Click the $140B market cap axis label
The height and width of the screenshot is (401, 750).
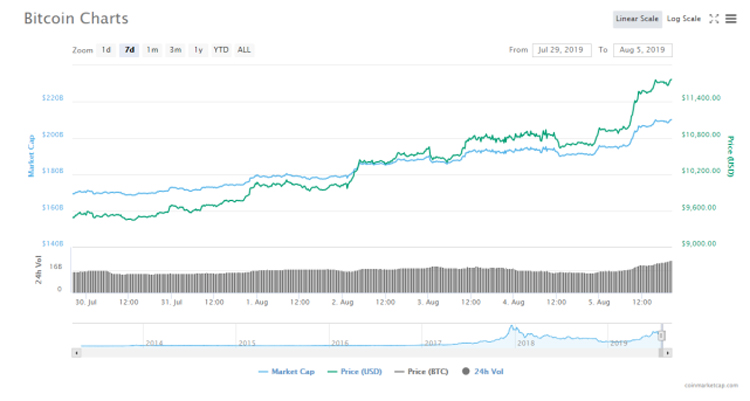tap(53, 244)
